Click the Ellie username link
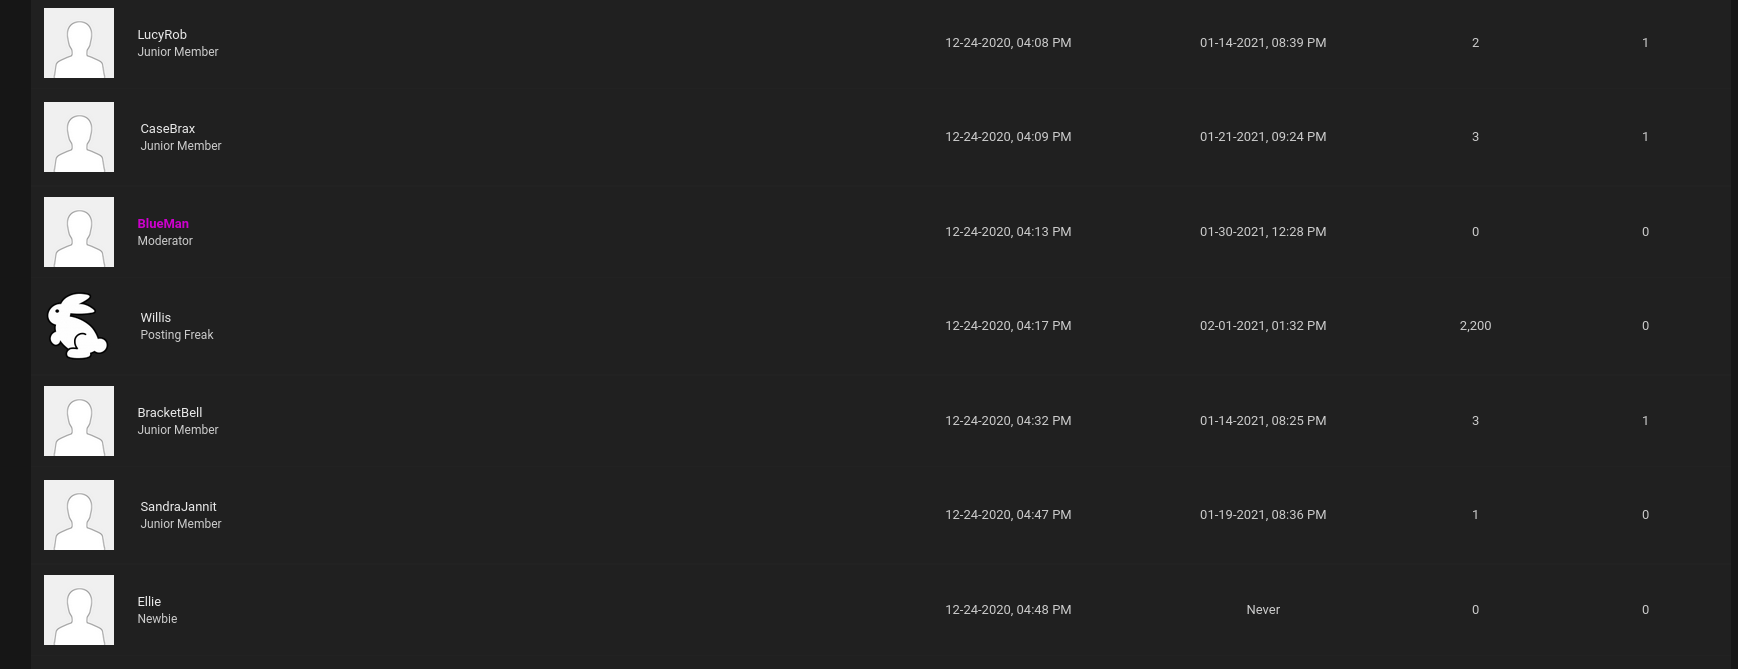The height and width of the screenshot is (669, 1738). coord(149,601)
